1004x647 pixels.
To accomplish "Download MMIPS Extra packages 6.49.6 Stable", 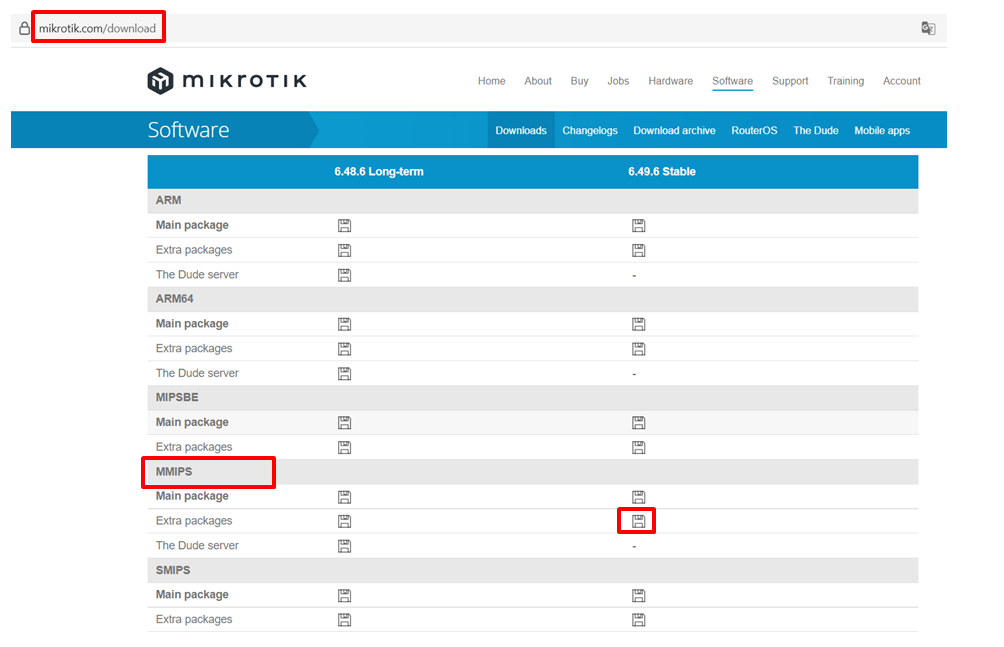I will [x=638, y=521].
